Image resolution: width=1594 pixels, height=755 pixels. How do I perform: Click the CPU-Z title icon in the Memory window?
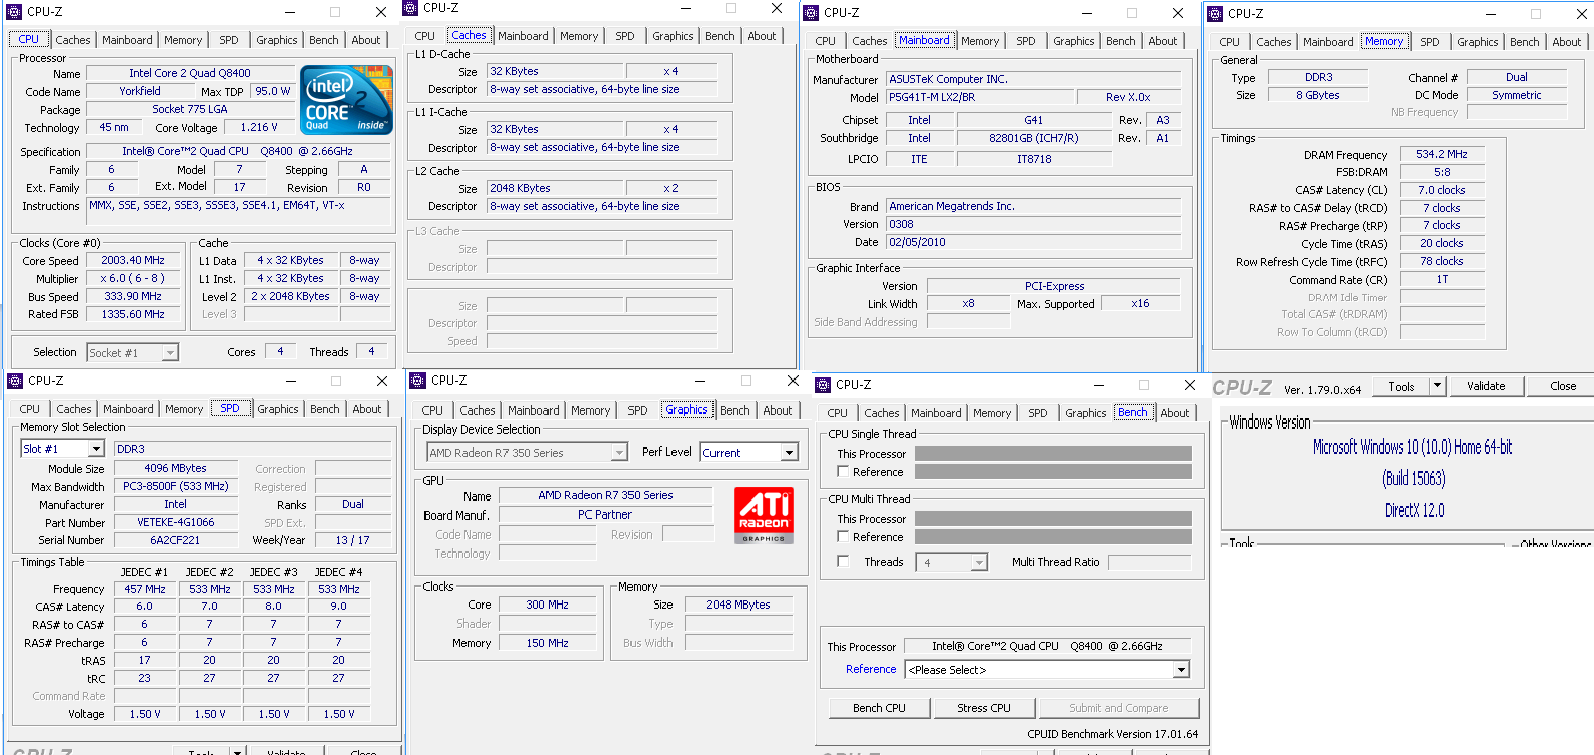[x=1215, y=14]
